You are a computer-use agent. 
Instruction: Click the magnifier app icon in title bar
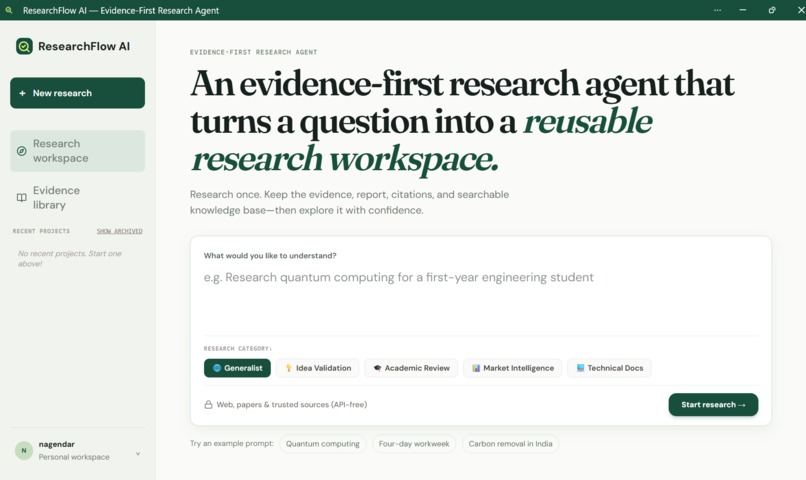pyautogui.click(x=9, y=10)
